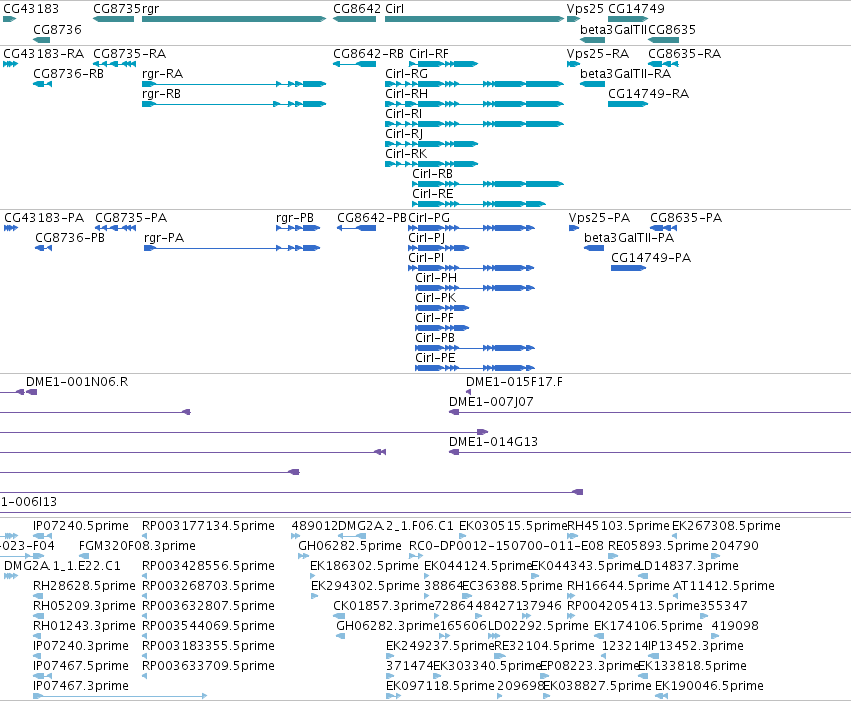851x701 pixels.
Task: Select protein CG8735-PA label
Action: click(x=131, y=218)
